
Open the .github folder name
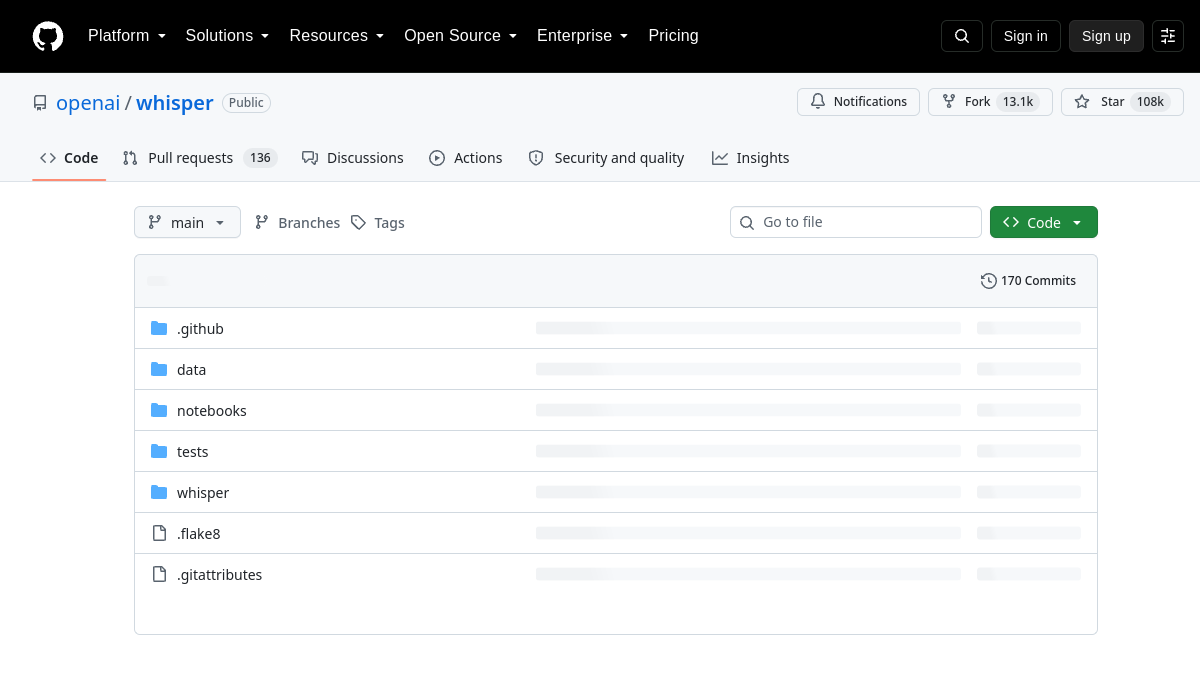click(200, 329)
